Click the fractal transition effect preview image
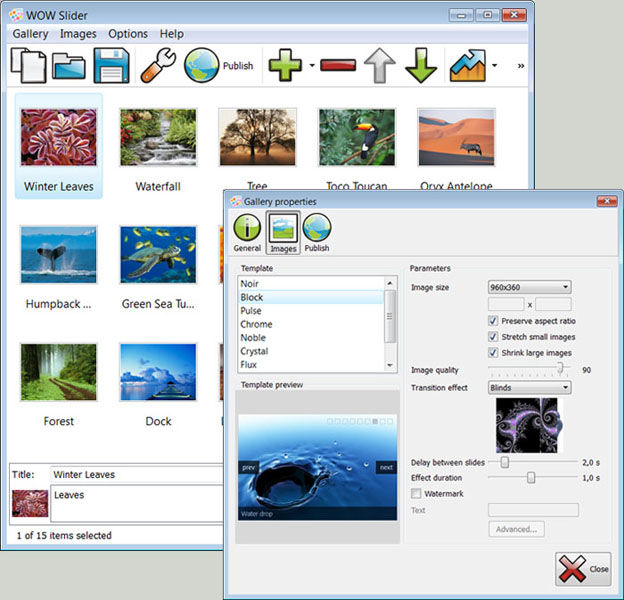Viewport: 624px width, 600px height. 529,425
